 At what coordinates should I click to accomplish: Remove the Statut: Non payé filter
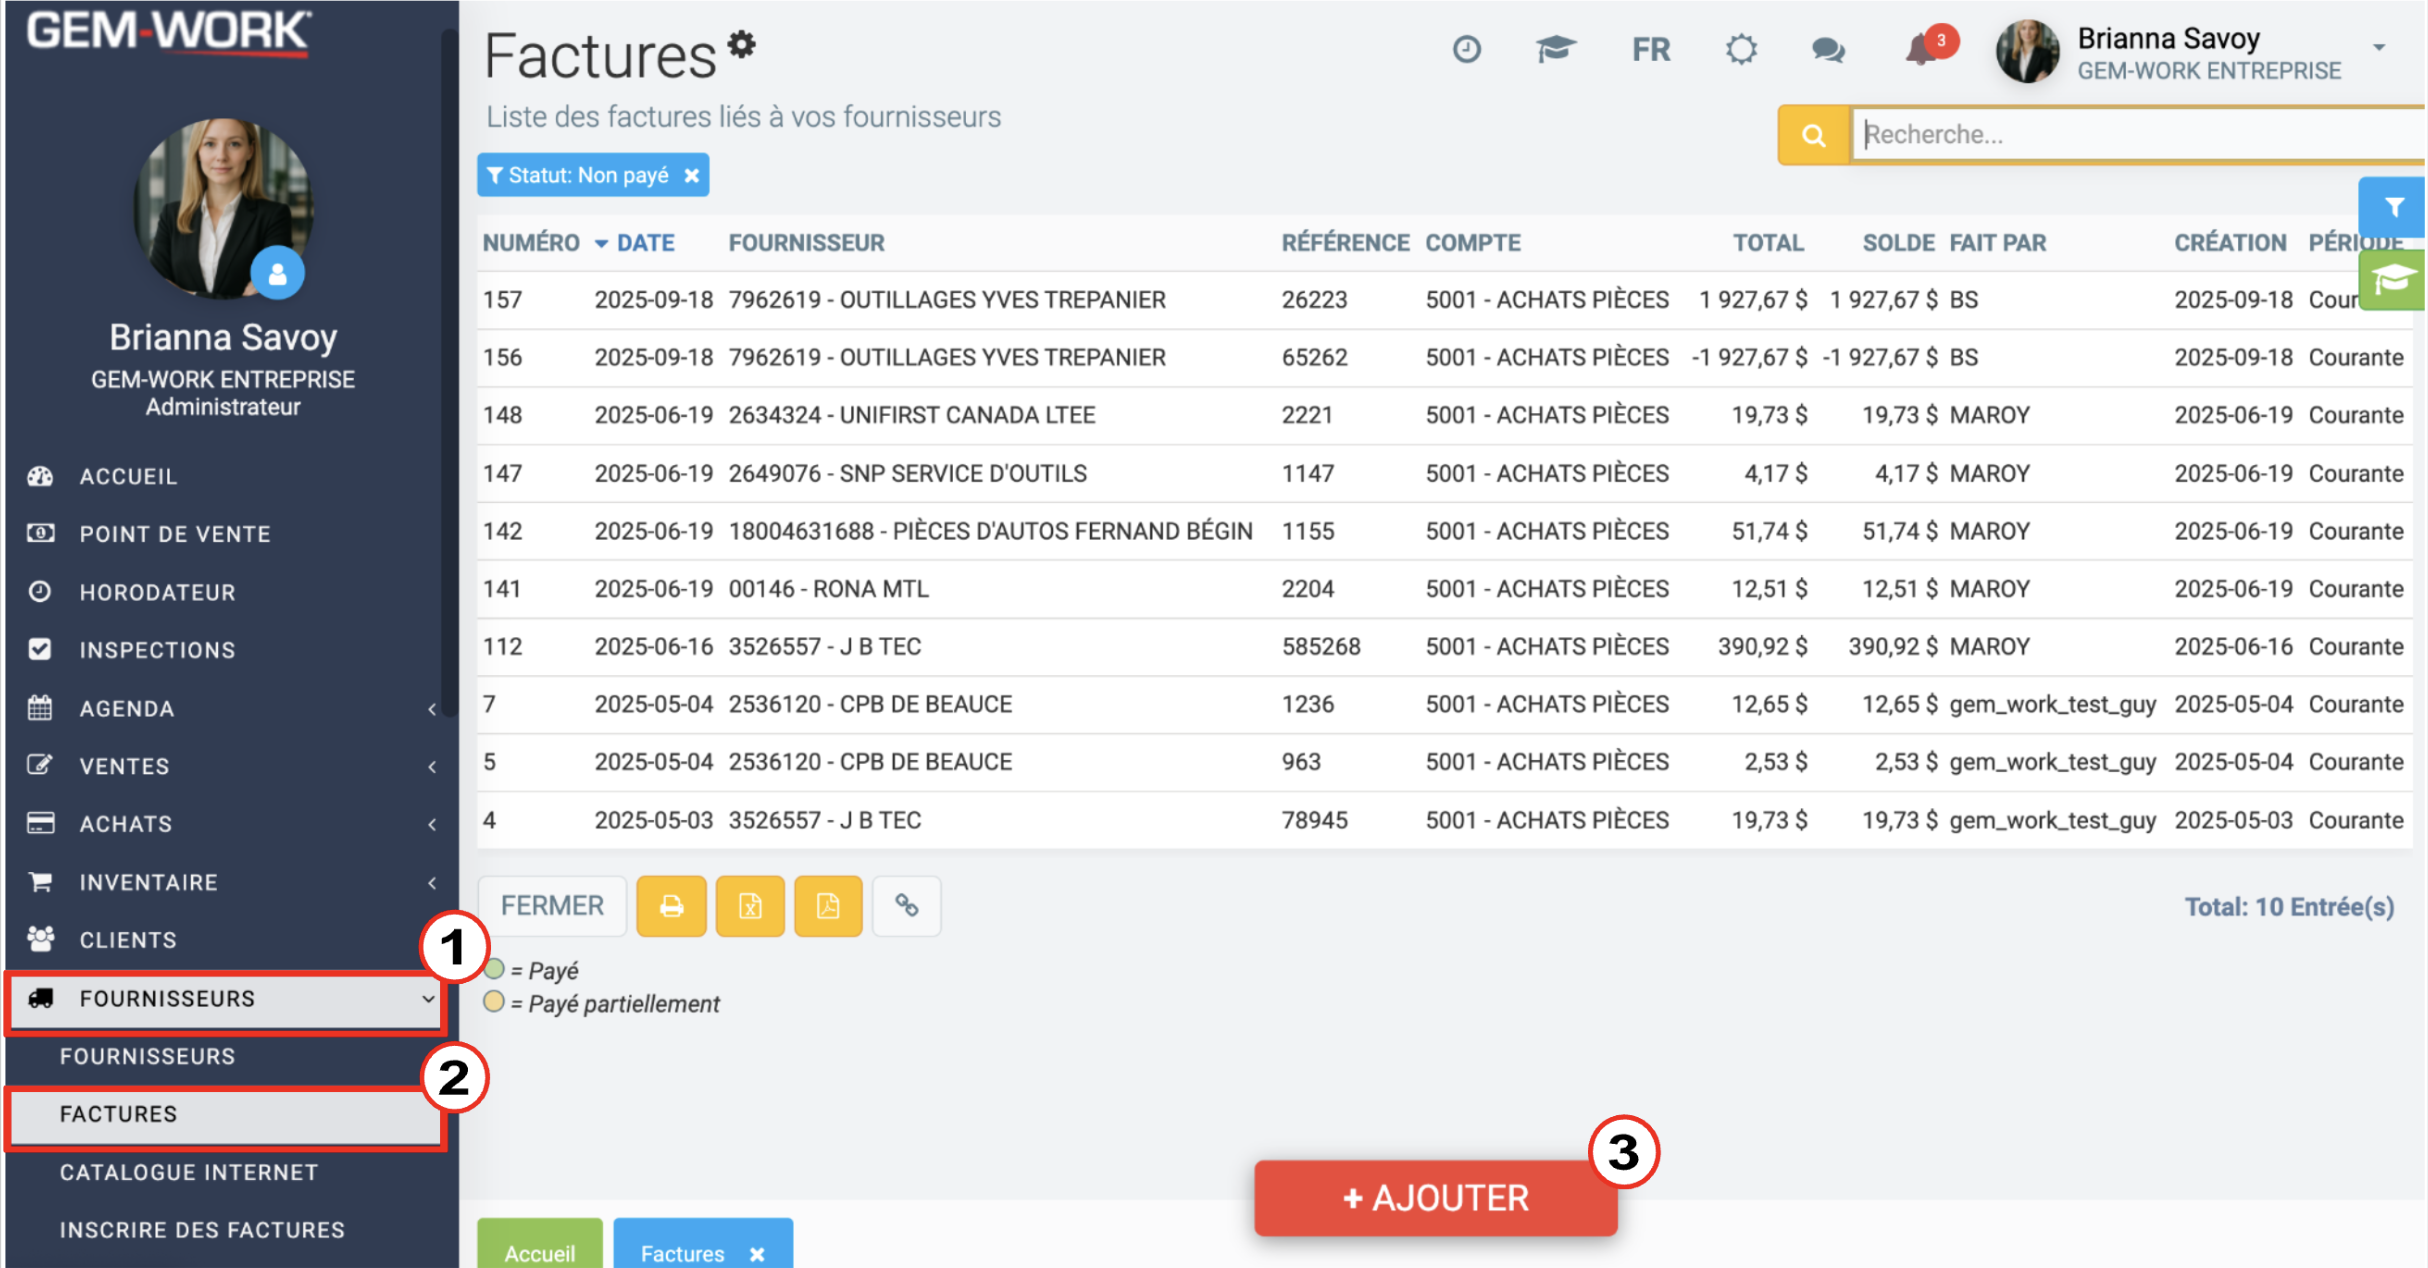point(691,176)
